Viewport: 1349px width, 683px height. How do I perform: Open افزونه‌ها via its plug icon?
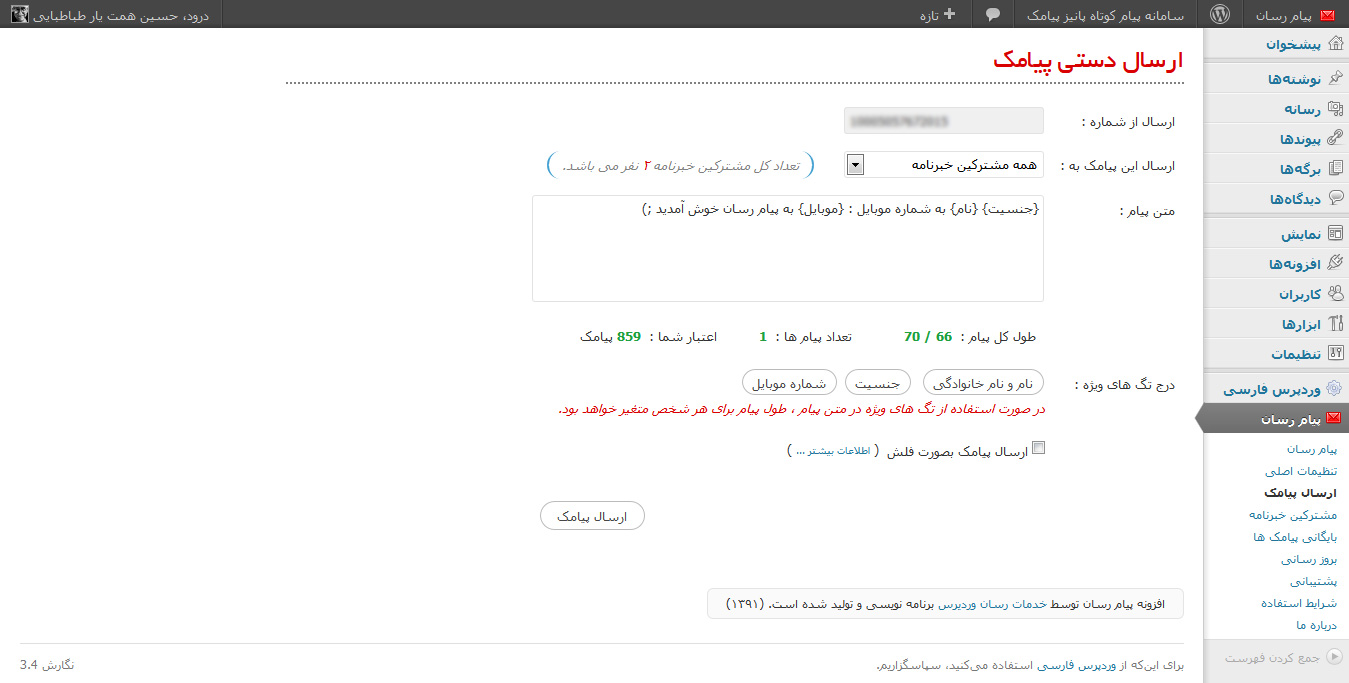point(1335,264)
